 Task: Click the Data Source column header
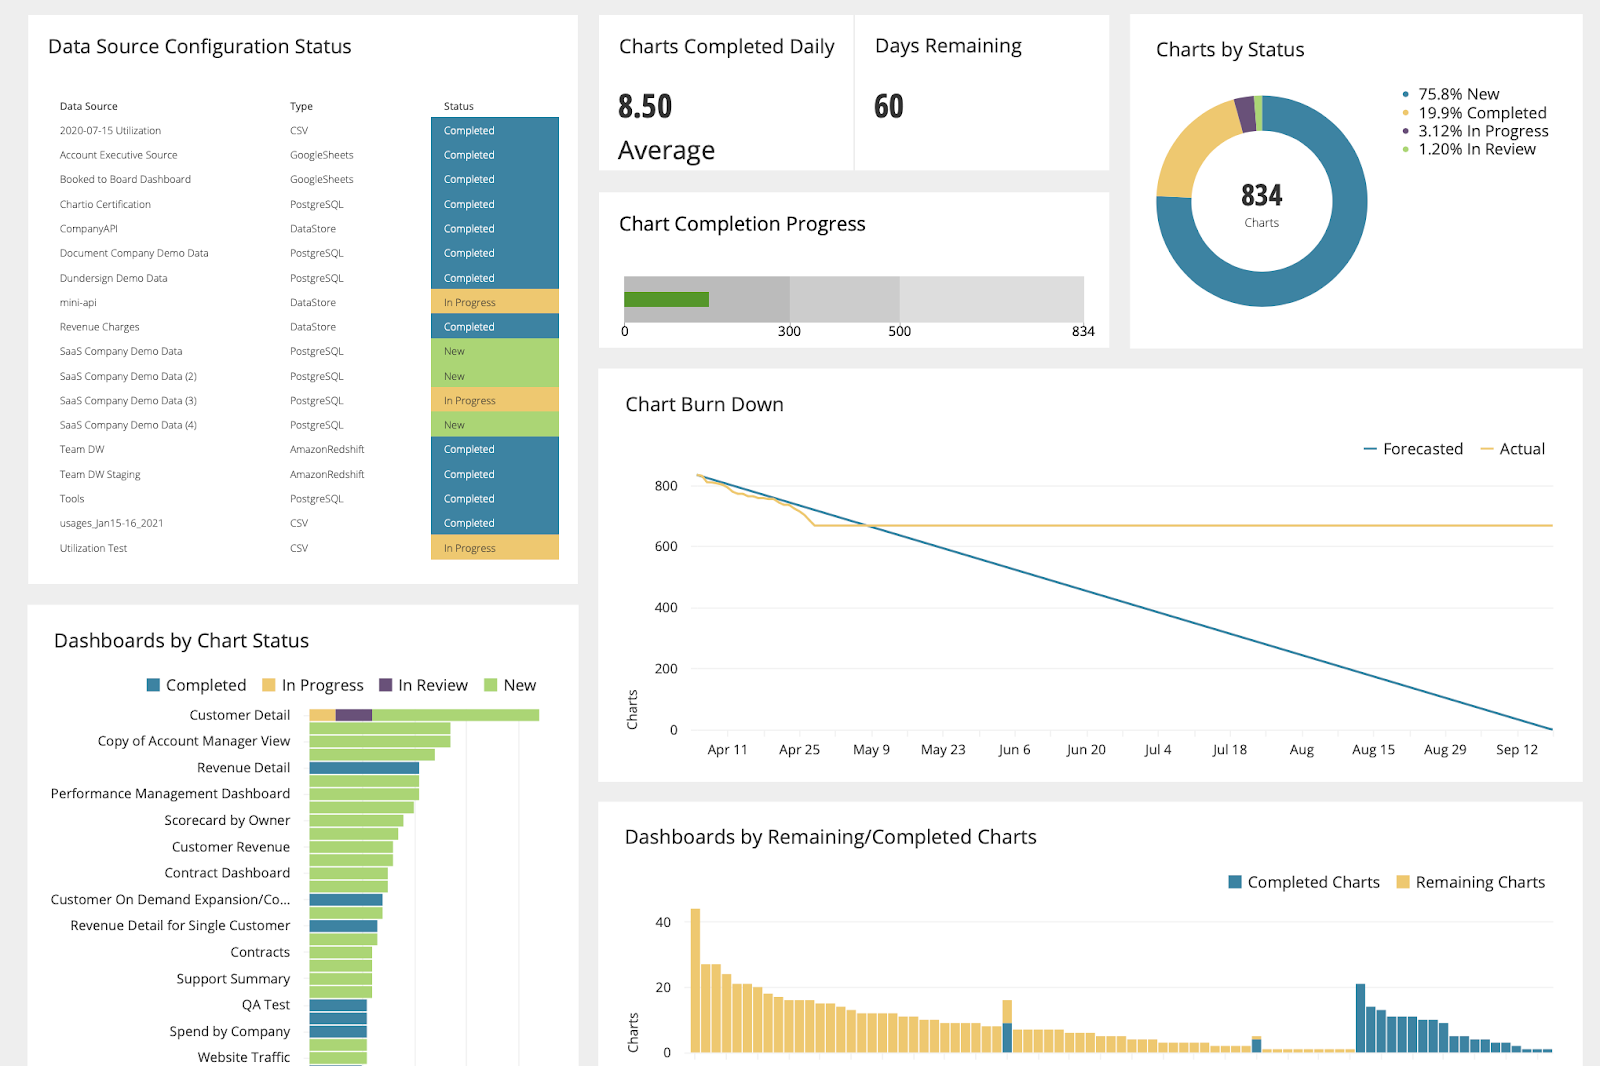coord(88,106)
